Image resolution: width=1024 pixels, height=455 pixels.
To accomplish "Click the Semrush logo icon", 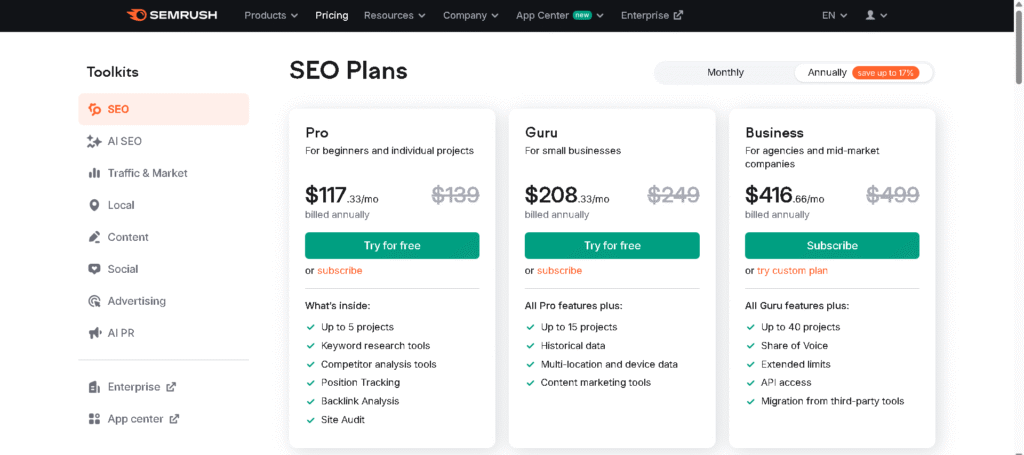I will (137, 15).
